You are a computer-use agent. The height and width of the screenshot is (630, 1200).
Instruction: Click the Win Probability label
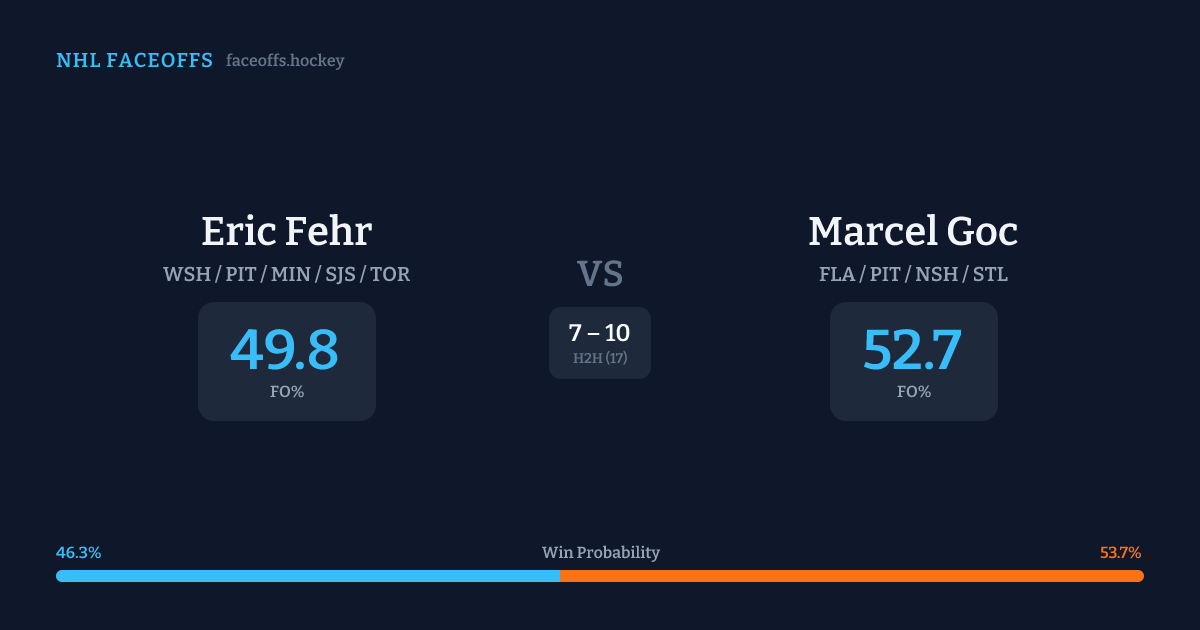click(600, 553)
